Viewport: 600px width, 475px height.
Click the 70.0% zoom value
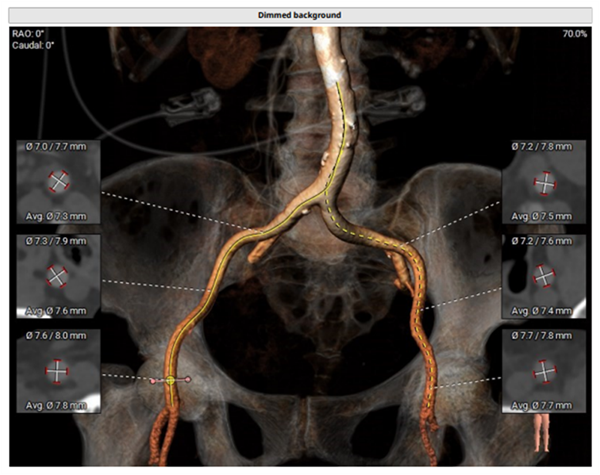click(x=574, y=34)
